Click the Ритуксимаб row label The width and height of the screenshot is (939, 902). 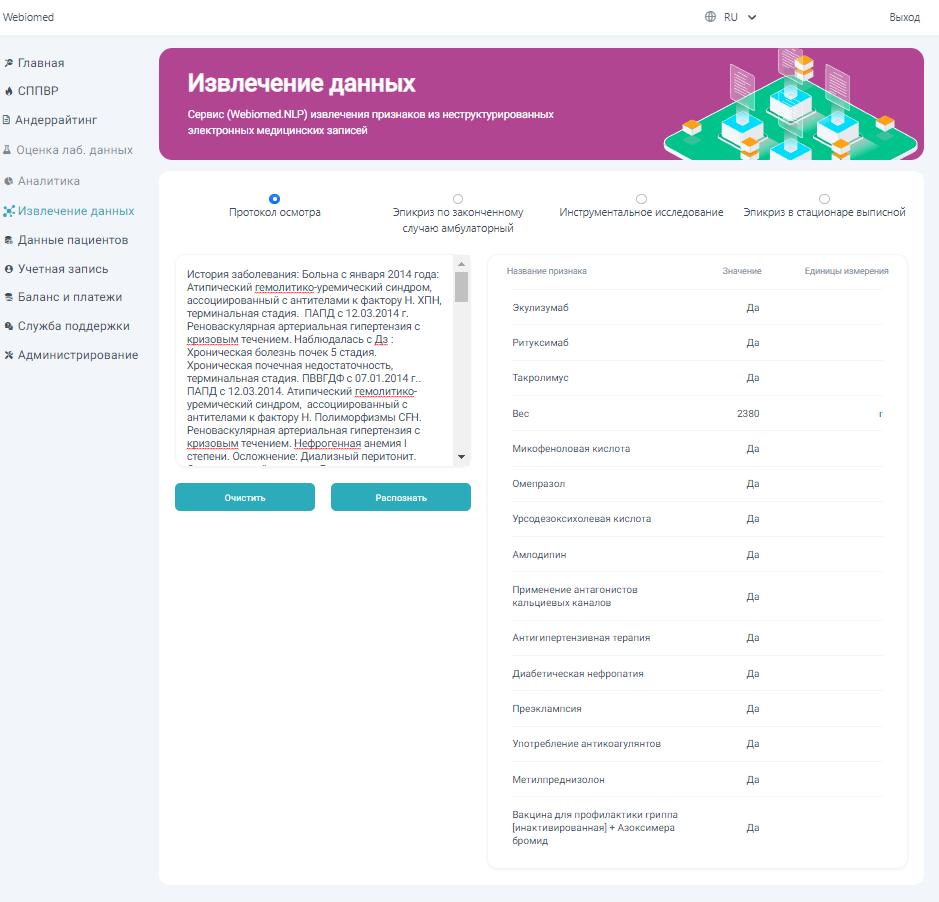[x=540, y=343]
